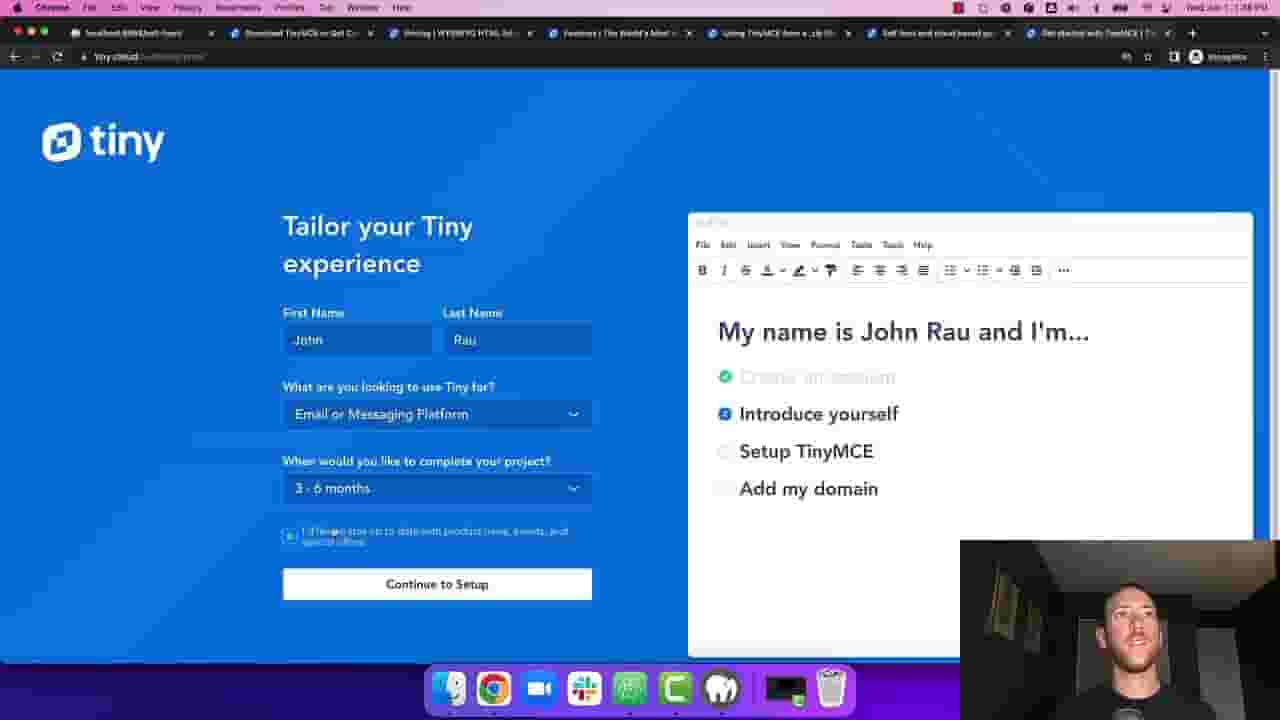The height and width of the screenshot is (720, 1280).
Task: Apply bold in the TinyMCE editor toolbar
Action: (x=702, y=270)
